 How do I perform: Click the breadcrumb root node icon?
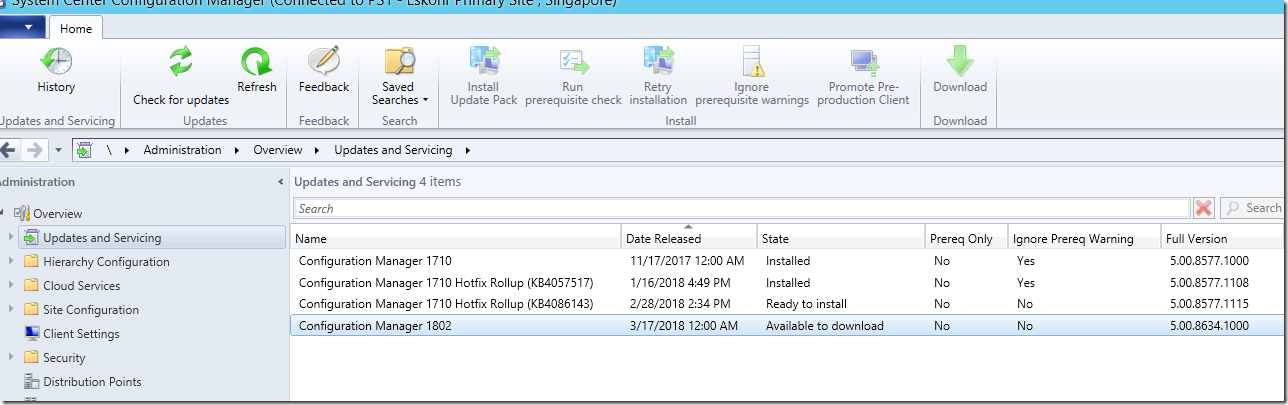86,150
